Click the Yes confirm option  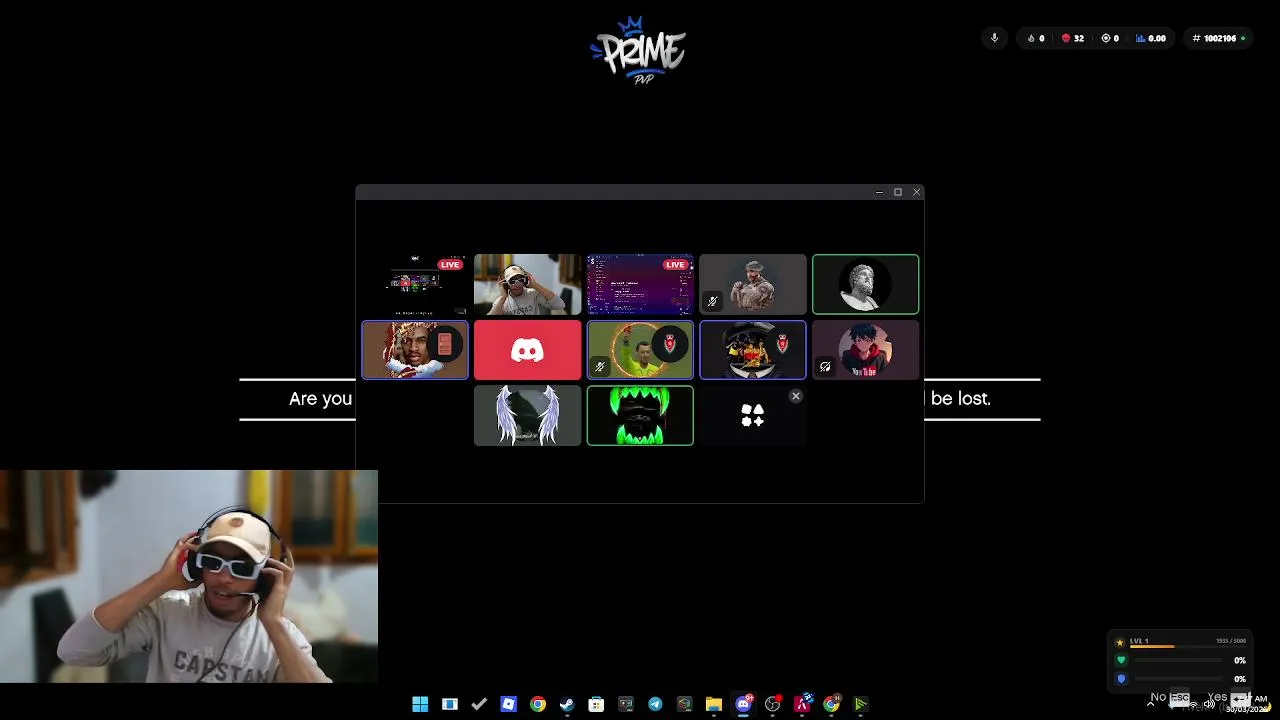[1228, 697]
